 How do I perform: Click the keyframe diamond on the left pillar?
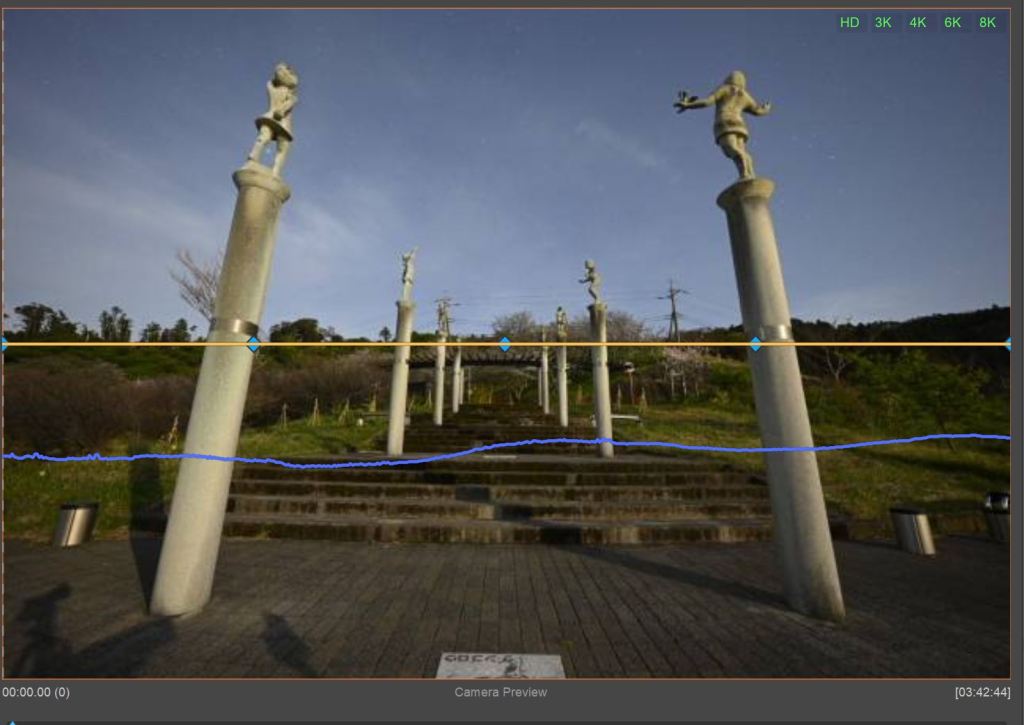tap(253, 344)
